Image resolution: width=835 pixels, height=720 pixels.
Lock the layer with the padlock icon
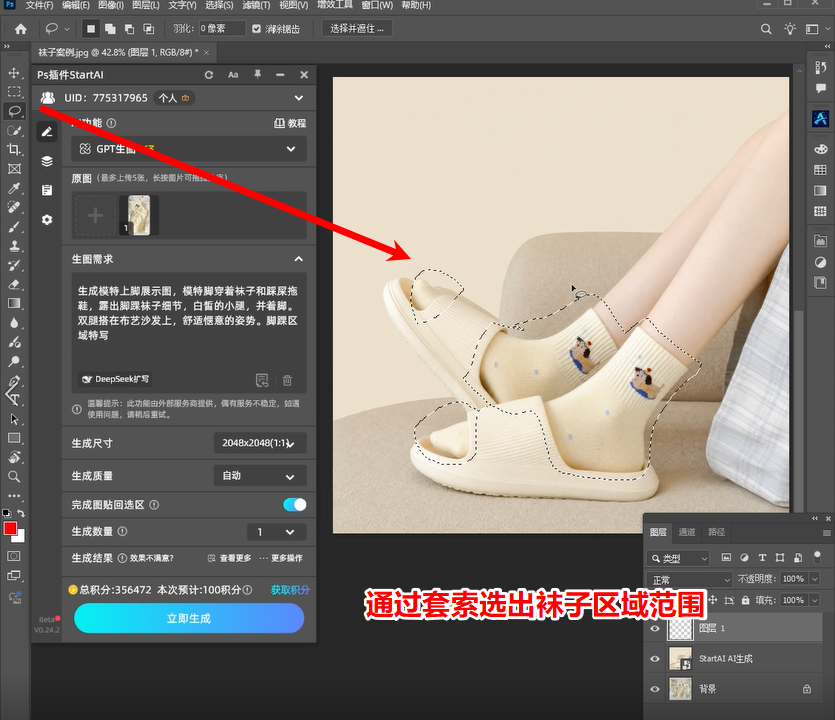[x=746, y=600]
